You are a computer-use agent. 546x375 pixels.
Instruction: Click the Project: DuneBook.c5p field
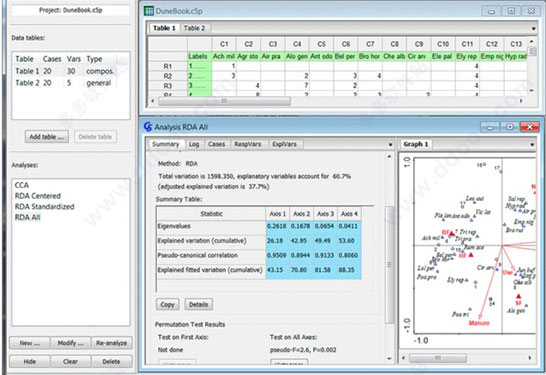(x=71, y=10)
